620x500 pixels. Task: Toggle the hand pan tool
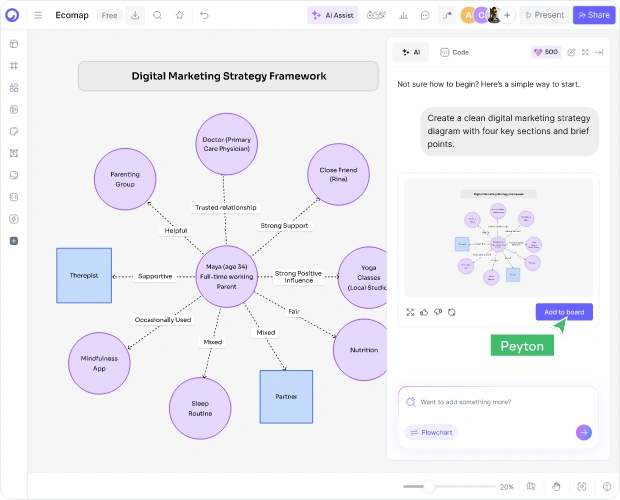click(556, 487)
